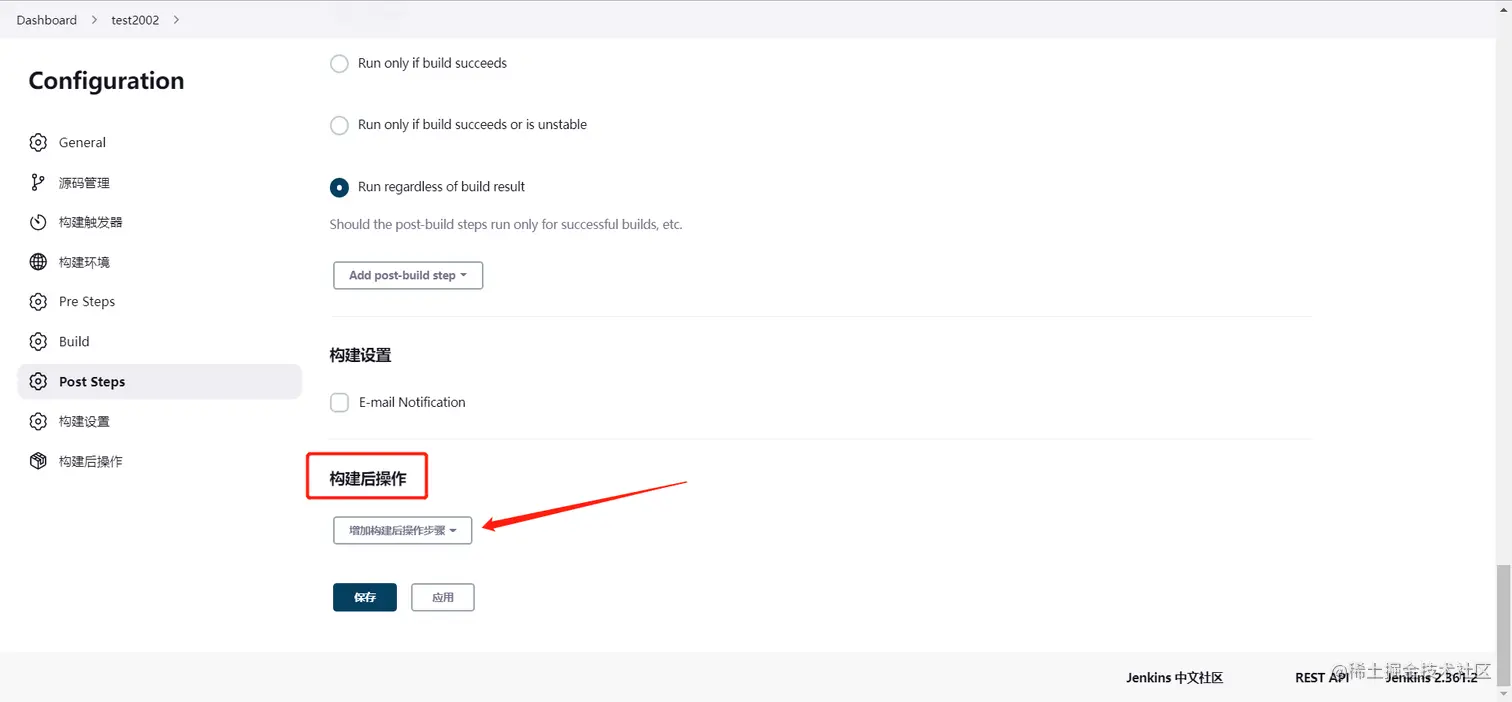Screen dimensions: 1512x702
Task: Open the Dashboard breadcrumb link
Action: [46, 20]
